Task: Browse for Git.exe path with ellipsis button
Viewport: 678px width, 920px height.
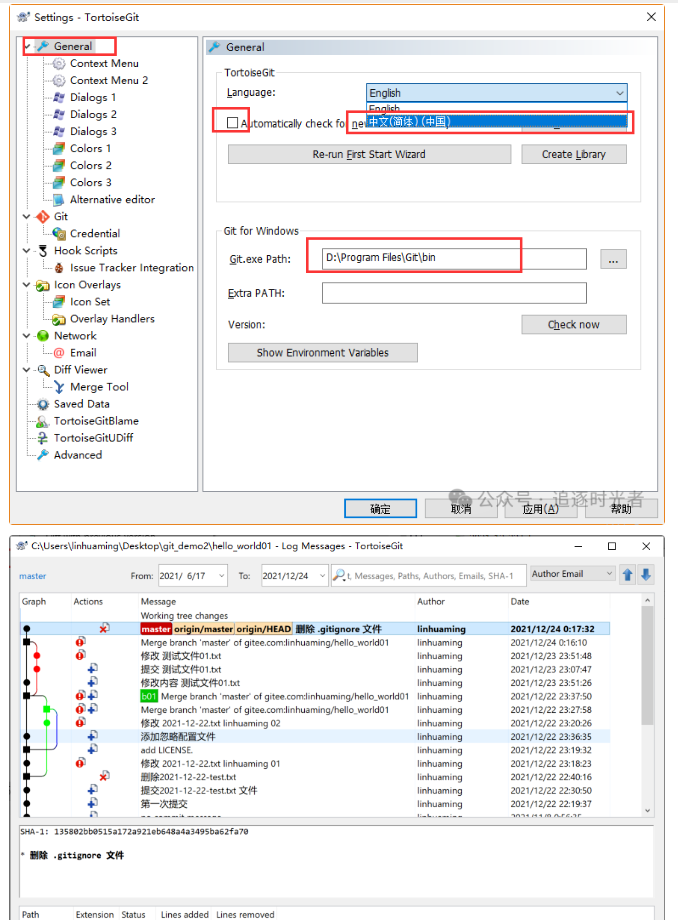Action: point(613,259)
